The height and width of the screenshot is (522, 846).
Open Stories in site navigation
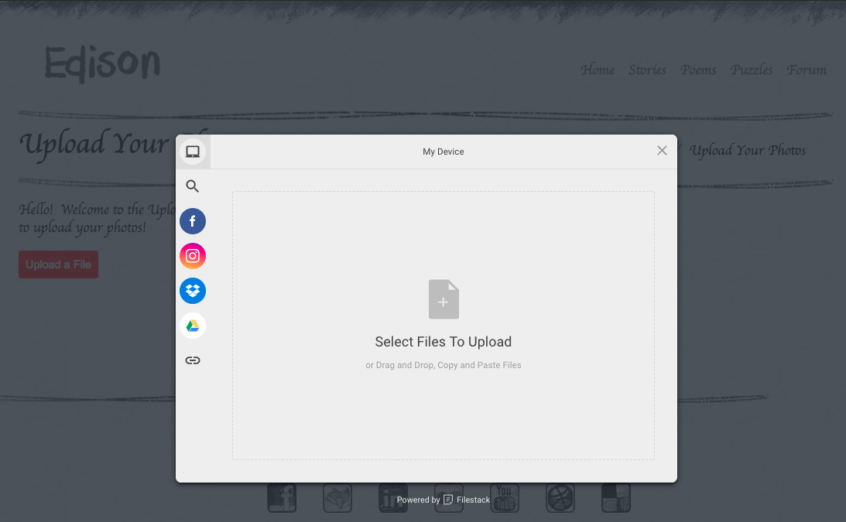click(647, 70)
